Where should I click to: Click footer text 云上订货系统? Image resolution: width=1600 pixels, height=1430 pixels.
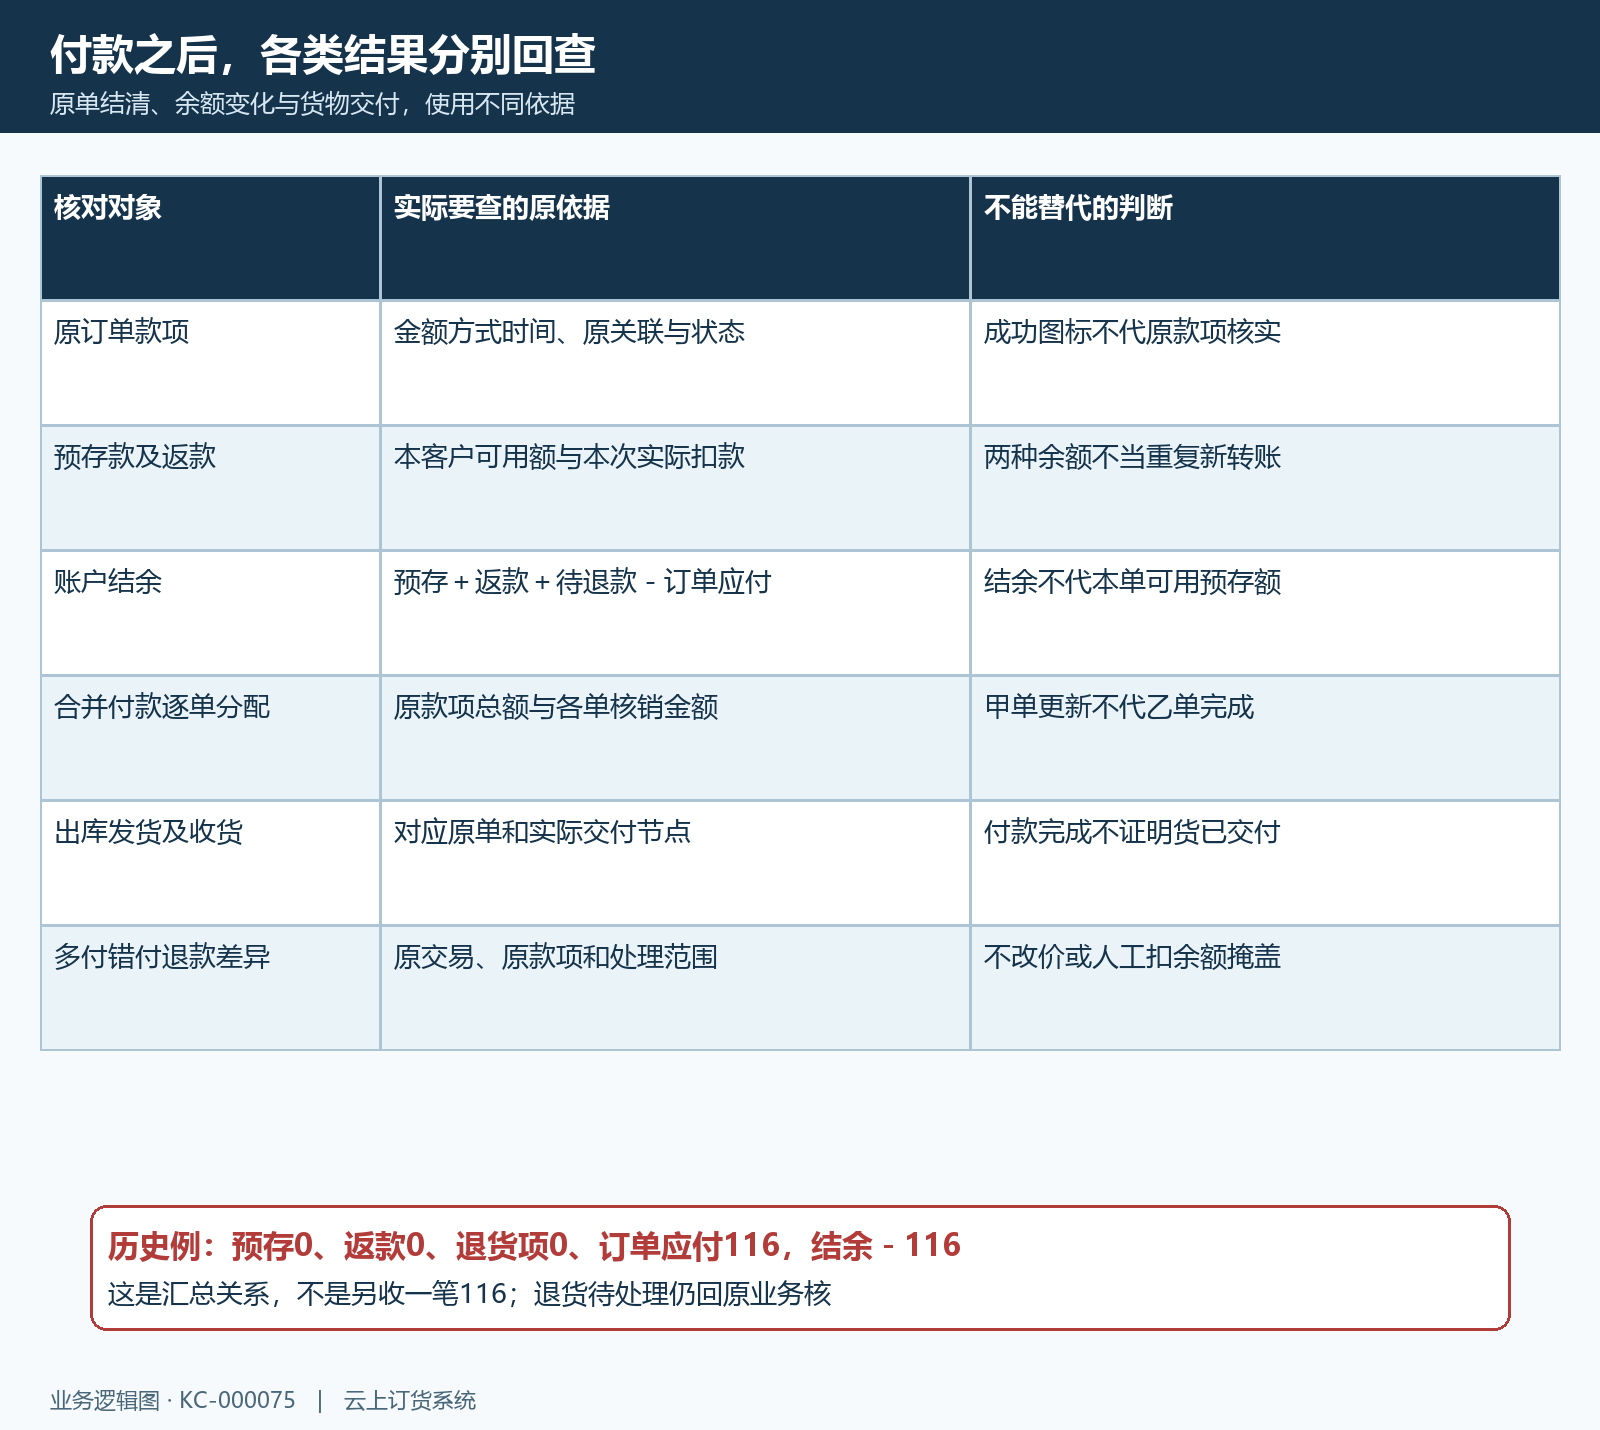pos(410,1401)
